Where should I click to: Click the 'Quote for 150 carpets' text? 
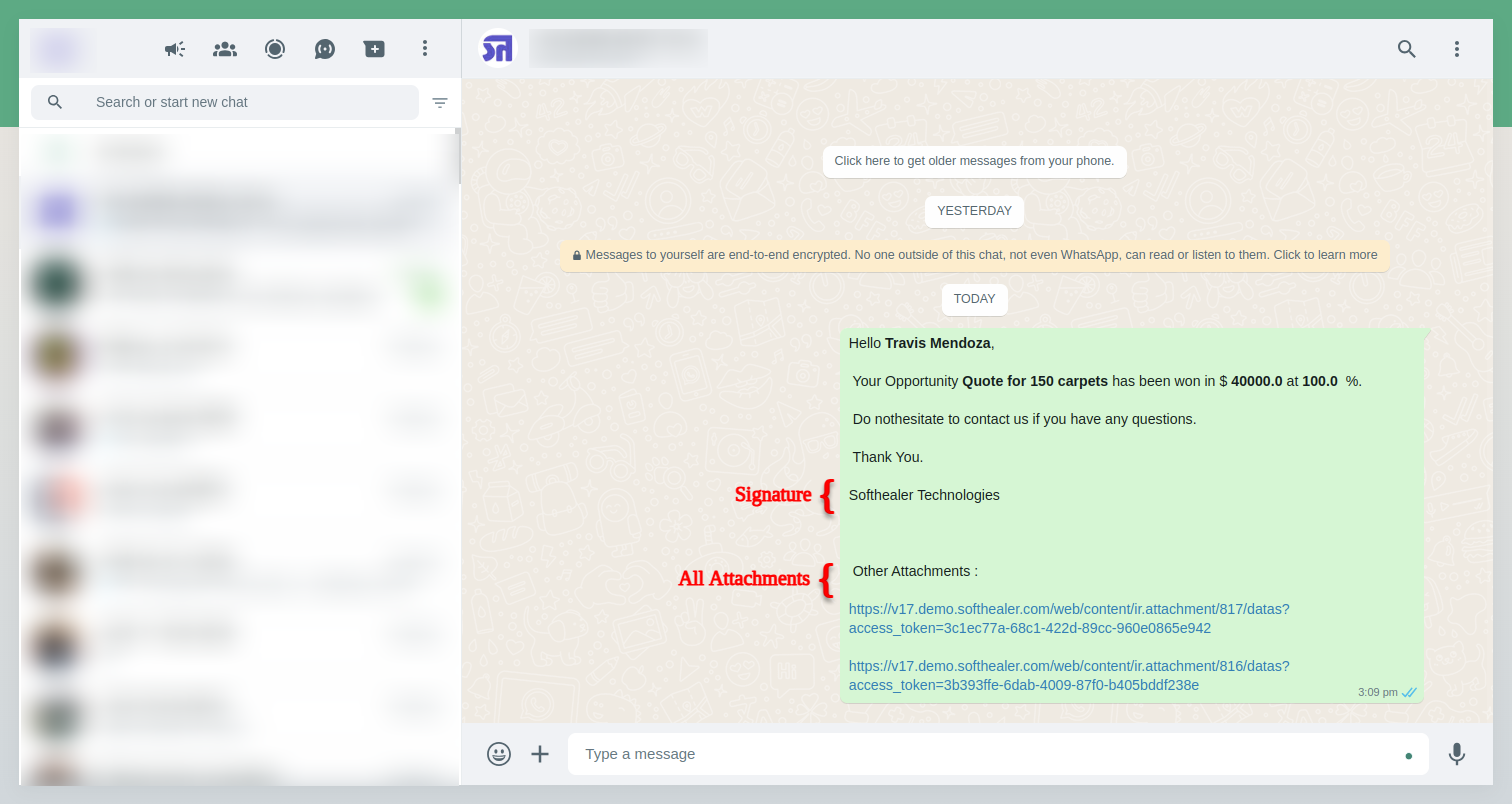(x=1035, y=381)
